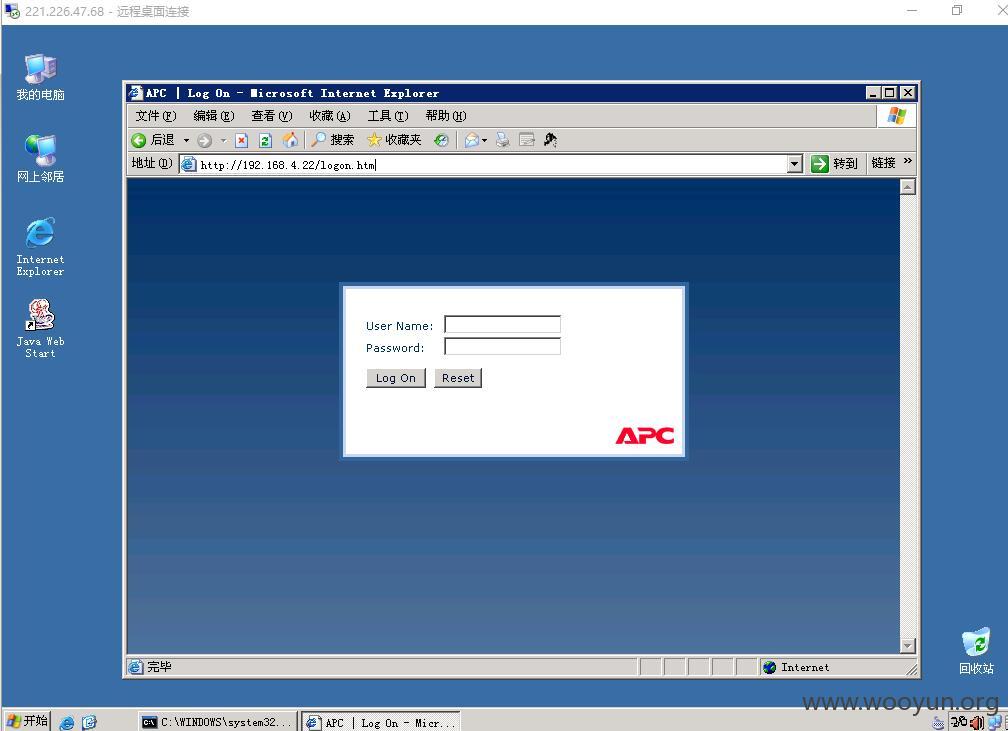
Task: Click the address bar URL field
Action: click(x=492, y=165)
